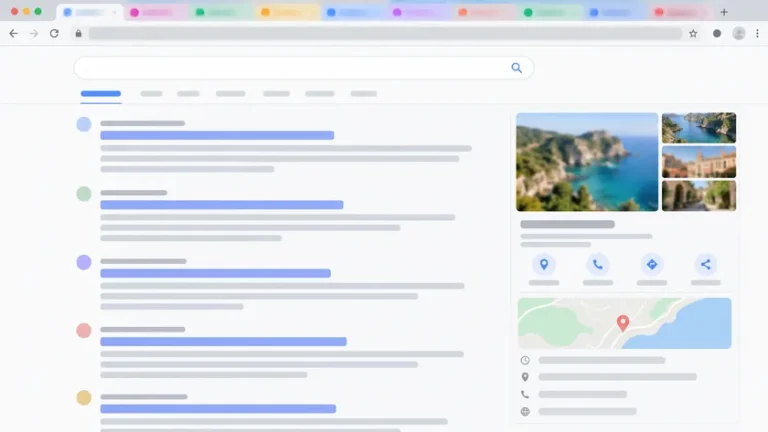Image resolution: width=768 pixels, height=432 pixels.
Task: Click the globe website icon
Action: 525,411
